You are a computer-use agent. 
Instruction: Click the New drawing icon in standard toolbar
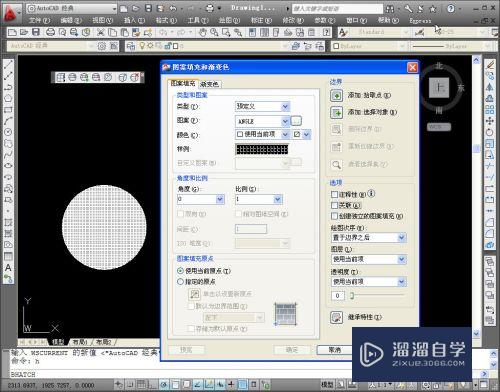point(12,32)
